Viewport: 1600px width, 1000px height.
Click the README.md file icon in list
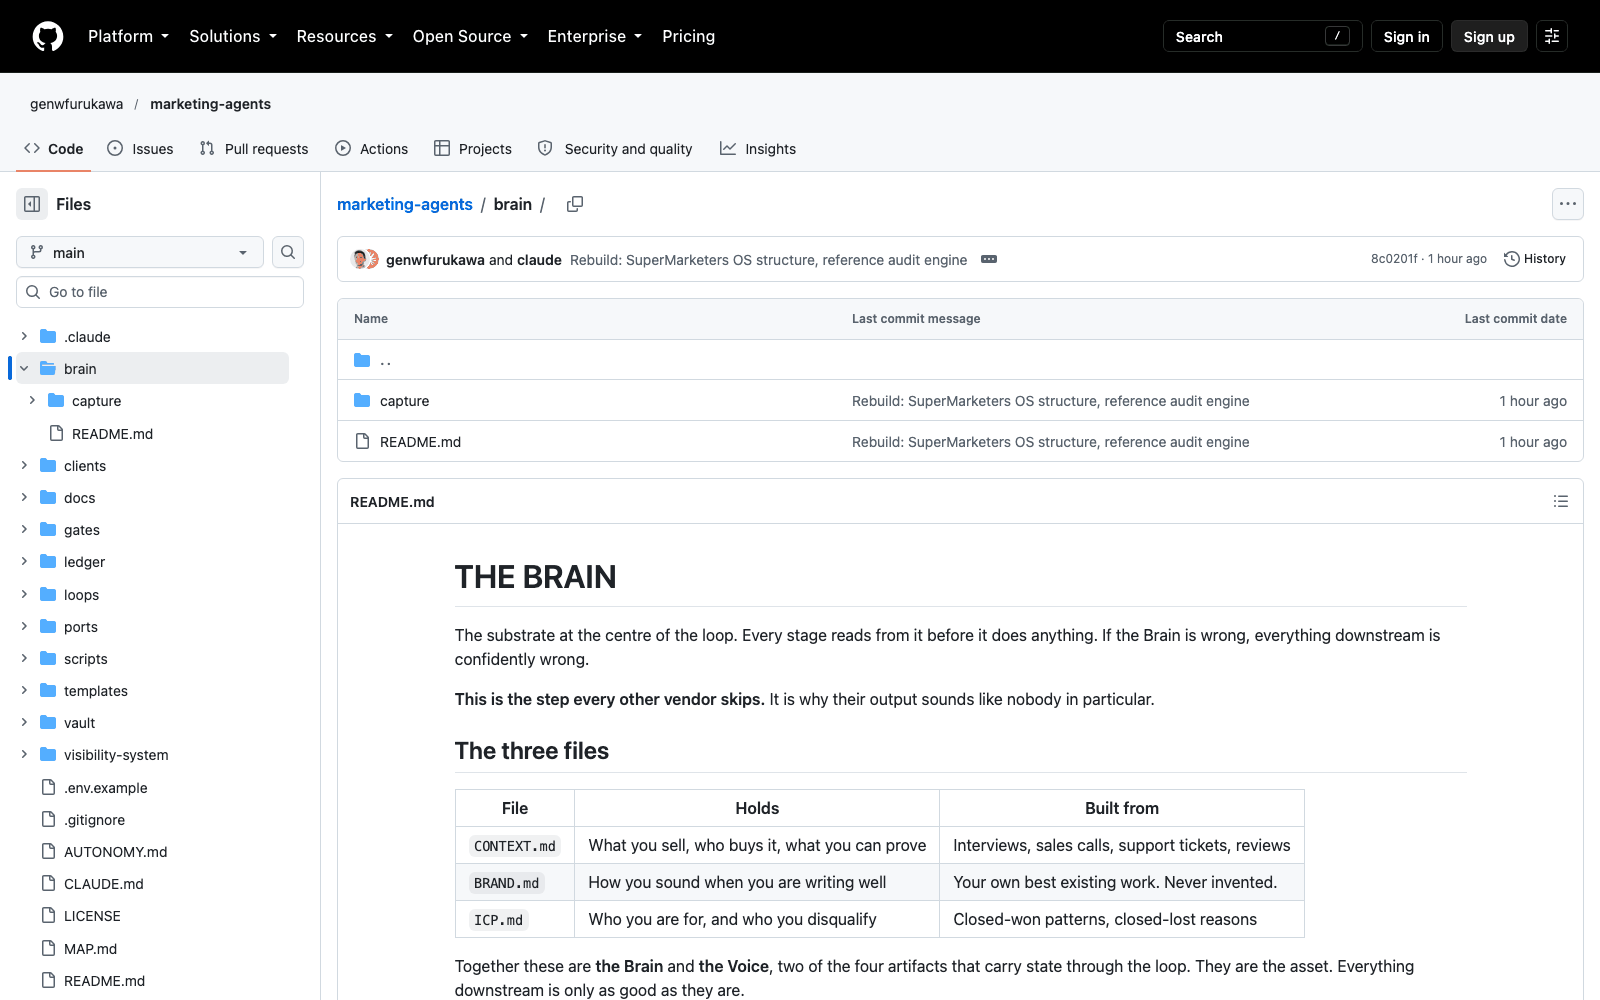click(362, 442)
